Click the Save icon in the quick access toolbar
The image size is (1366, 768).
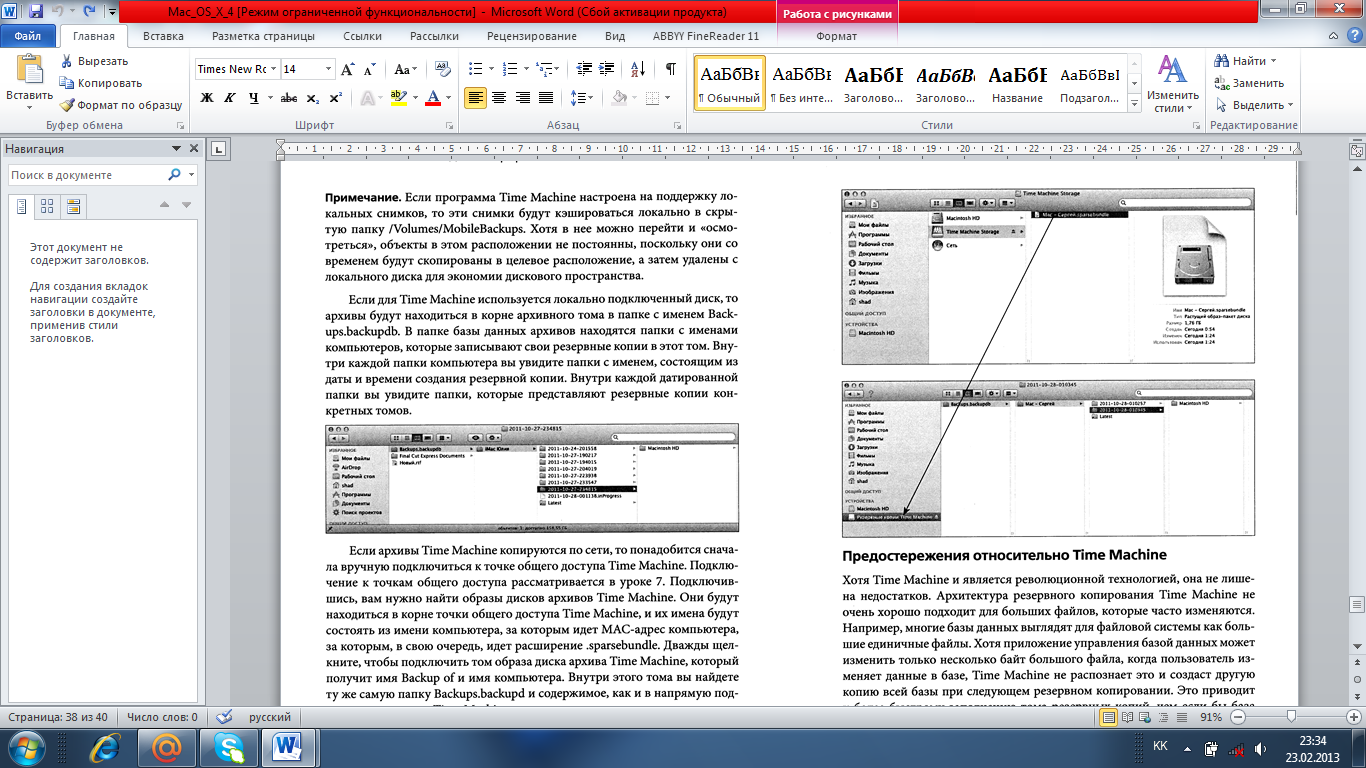tap(36, 13)
